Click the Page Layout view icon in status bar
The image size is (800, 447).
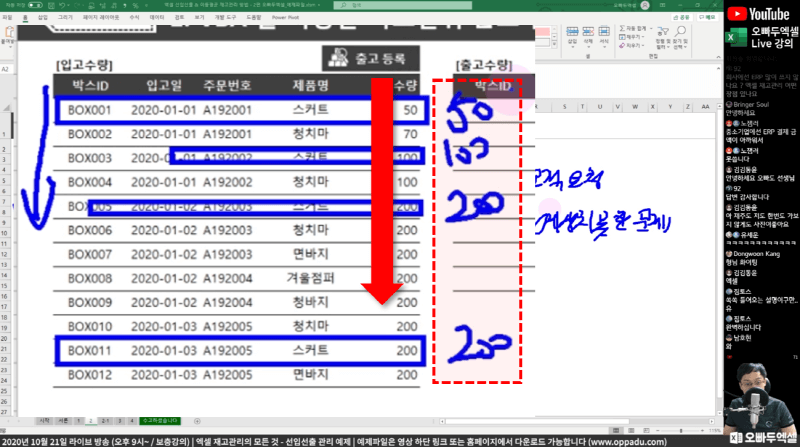tap(631, 430)
